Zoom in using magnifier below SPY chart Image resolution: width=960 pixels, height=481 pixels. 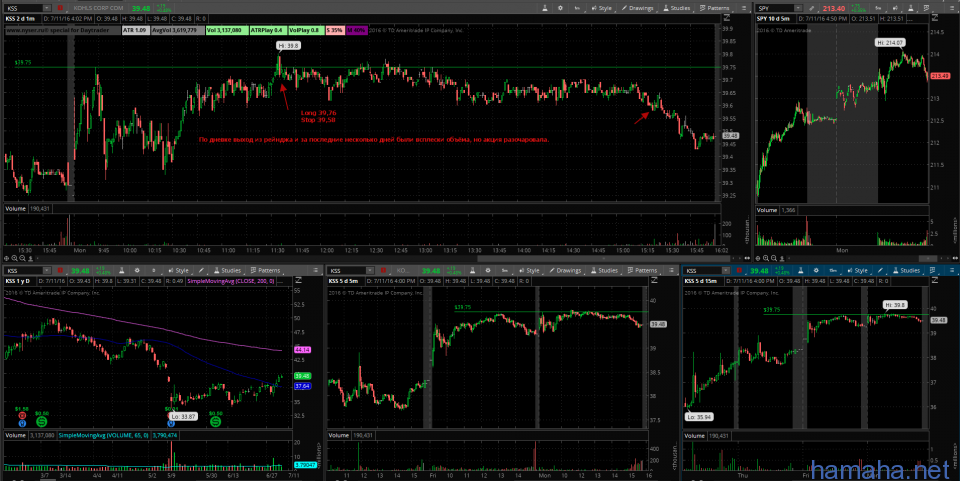[767, 259]
